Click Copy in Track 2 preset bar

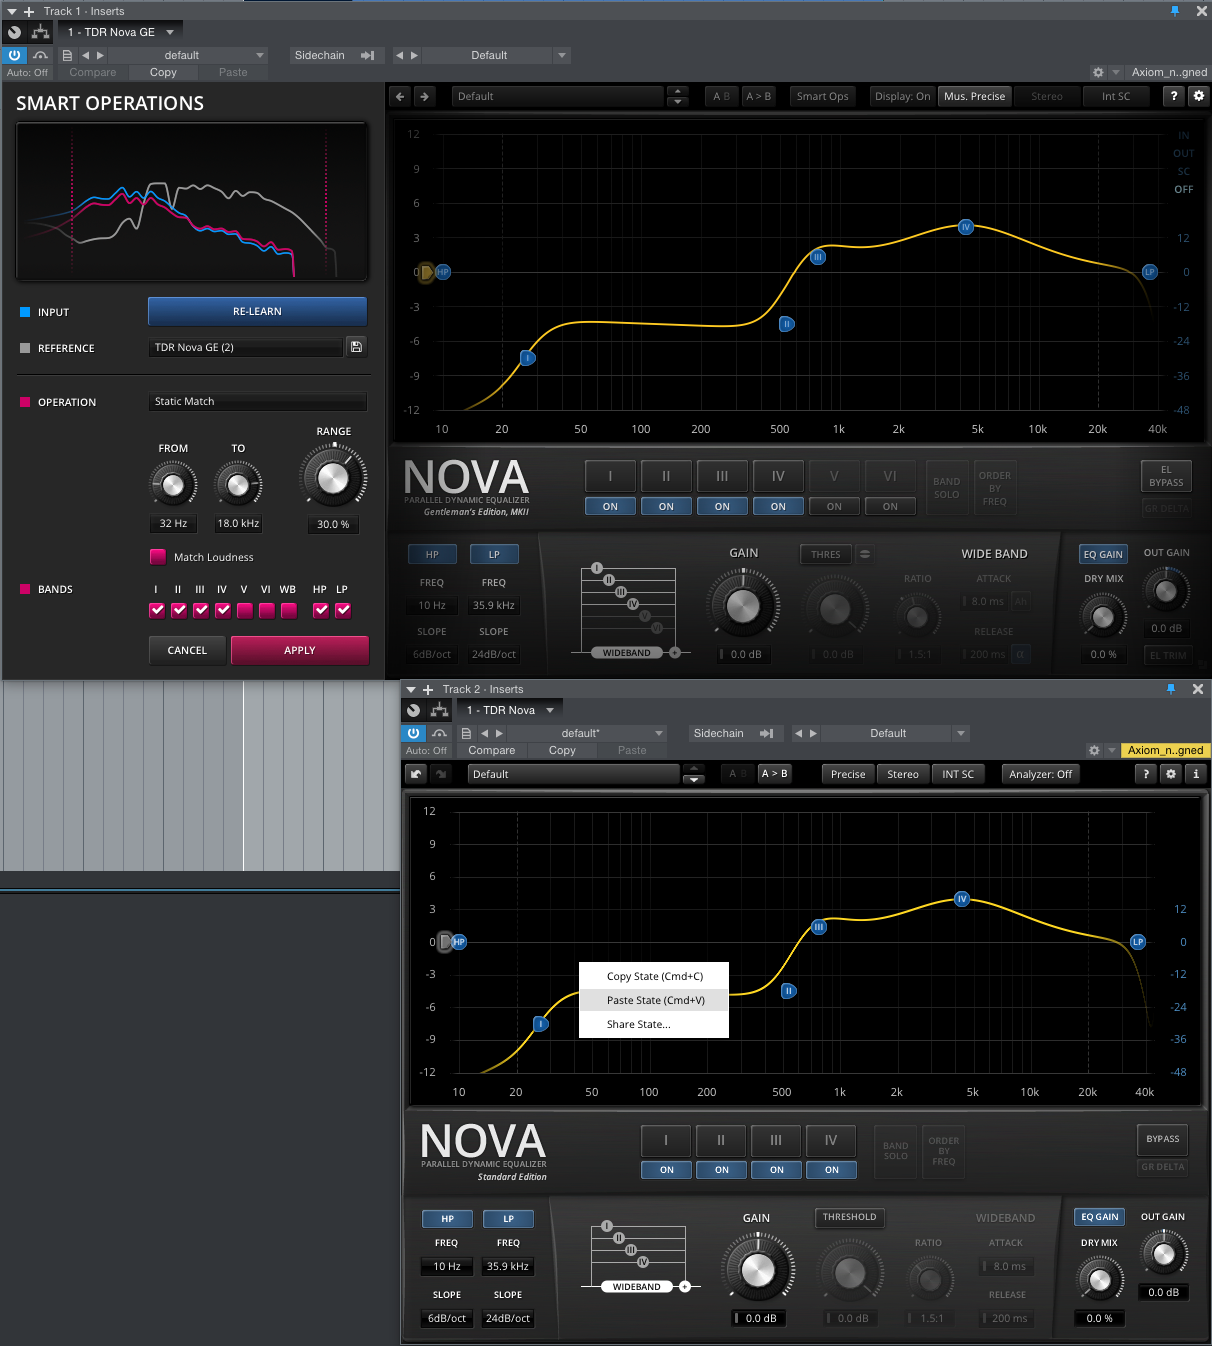click(562, 750)
